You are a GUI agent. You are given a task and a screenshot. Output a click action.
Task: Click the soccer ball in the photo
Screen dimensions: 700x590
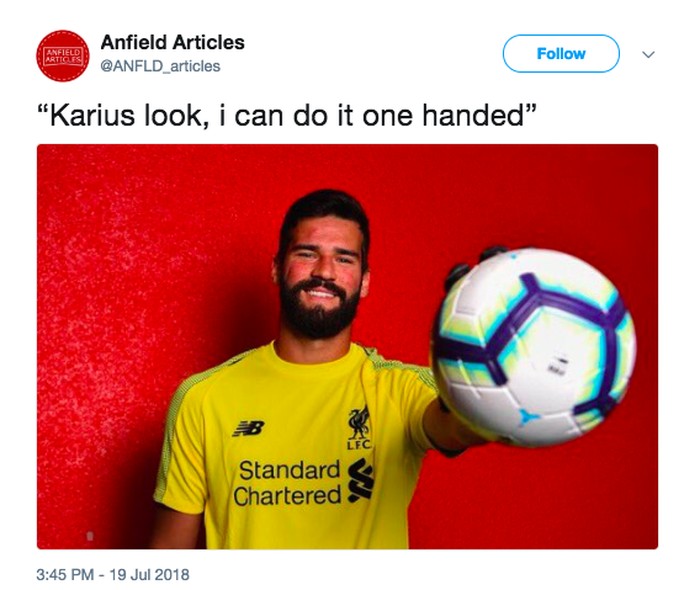pos(534,347)
